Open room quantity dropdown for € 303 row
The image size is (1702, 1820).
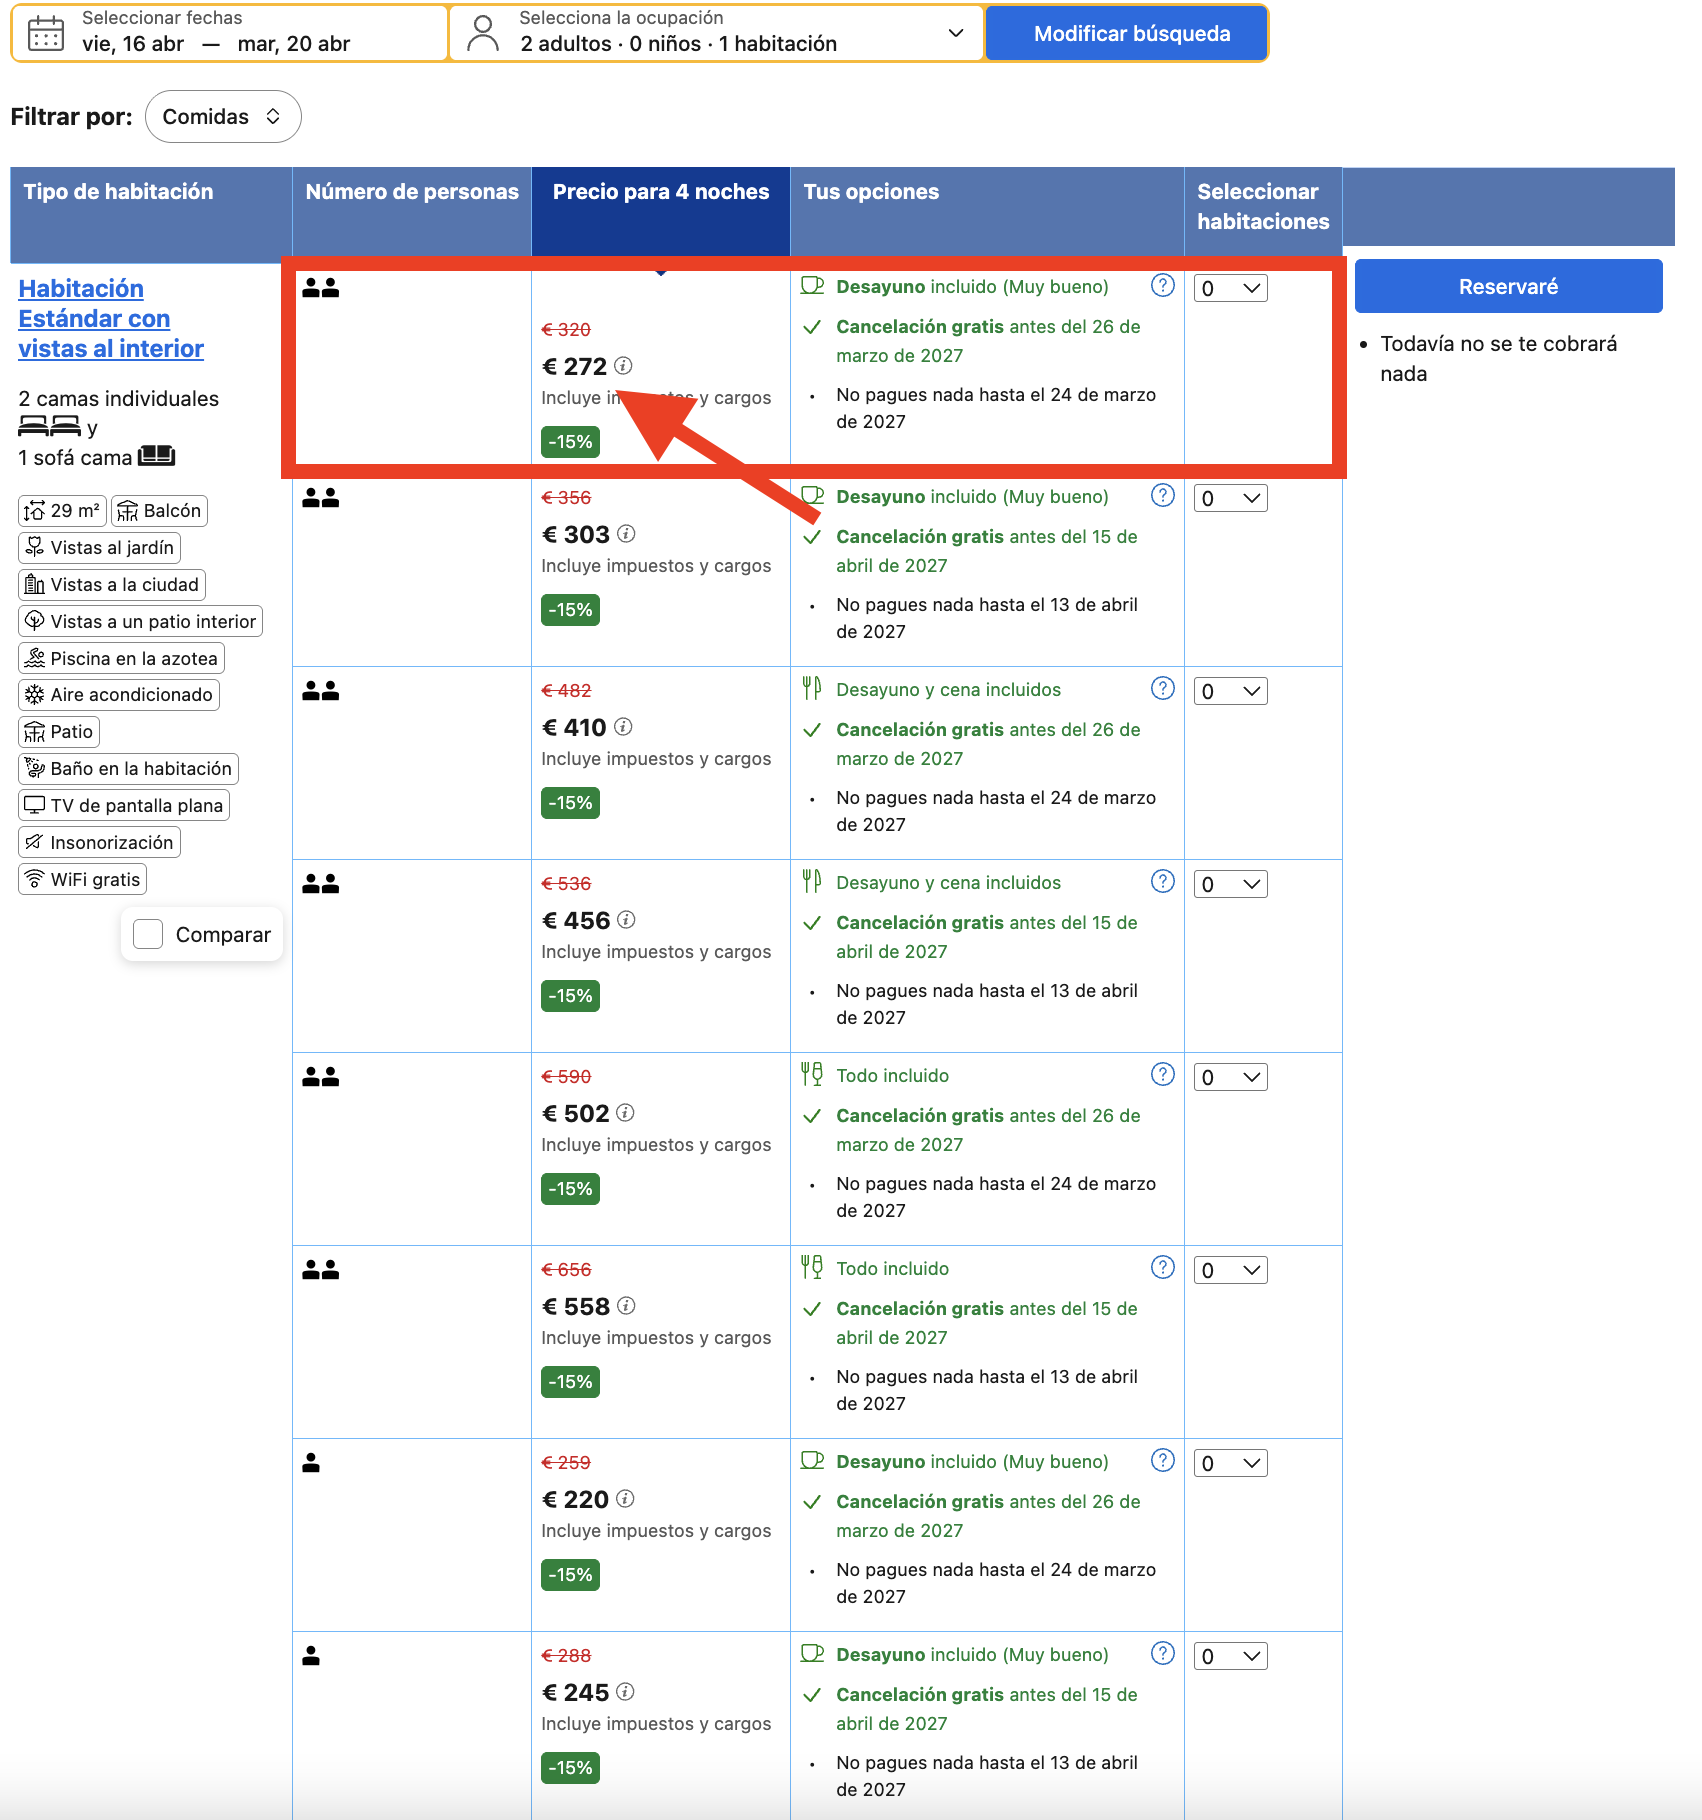click(1231, 499)
